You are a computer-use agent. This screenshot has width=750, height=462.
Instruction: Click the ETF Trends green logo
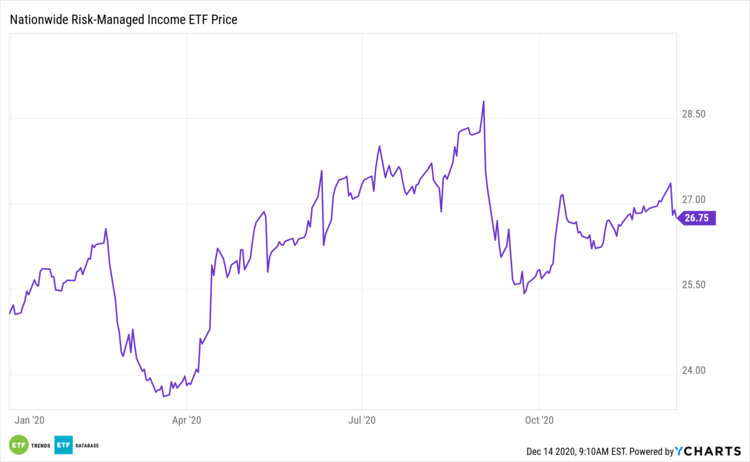(x=17, y=444)
